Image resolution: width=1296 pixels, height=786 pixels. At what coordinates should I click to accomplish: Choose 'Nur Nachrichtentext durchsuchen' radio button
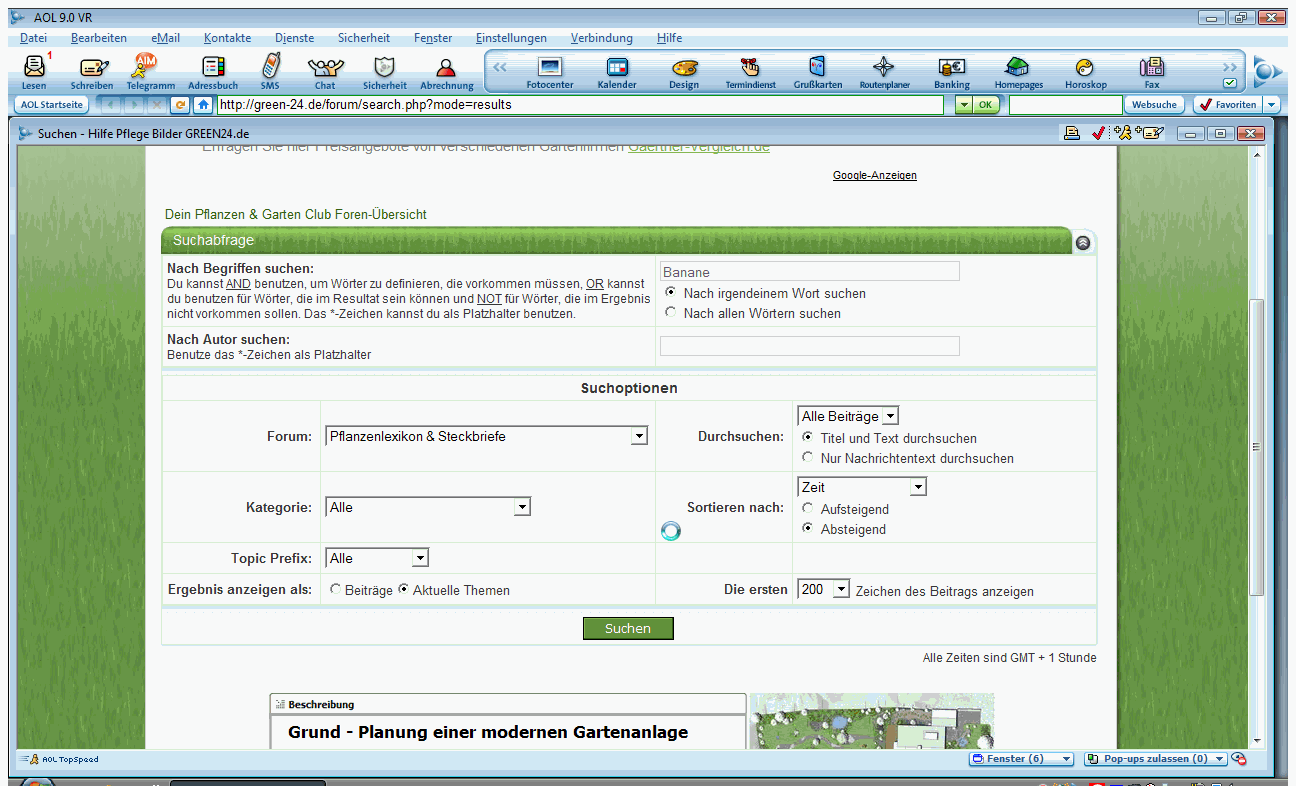[x=808, y=458]
